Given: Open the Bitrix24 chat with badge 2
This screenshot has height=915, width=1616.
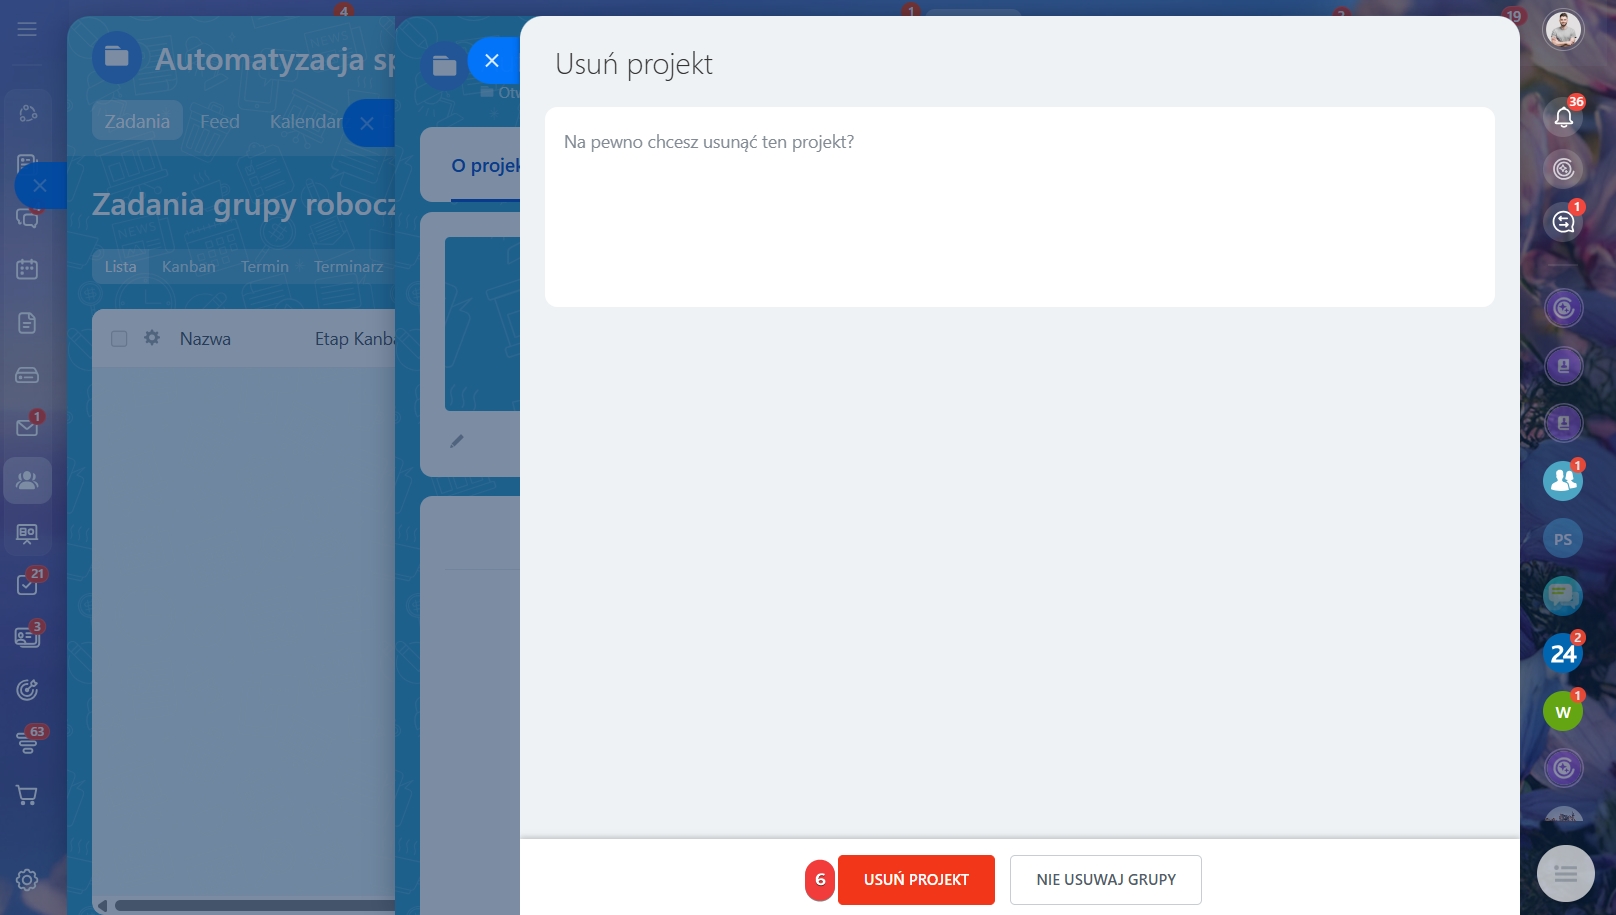Looking at the screenshot, I should pyautogui.click(x=1563, y=654).
